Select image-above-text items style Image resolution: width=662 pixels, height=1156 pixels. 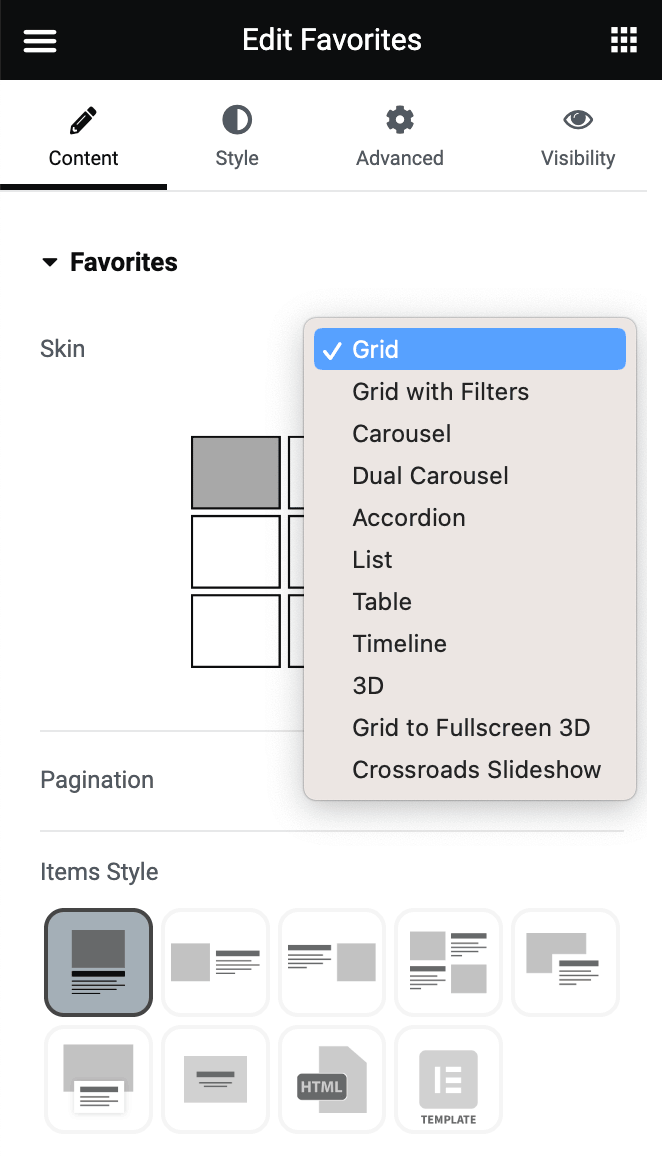(x=99, y=962)
